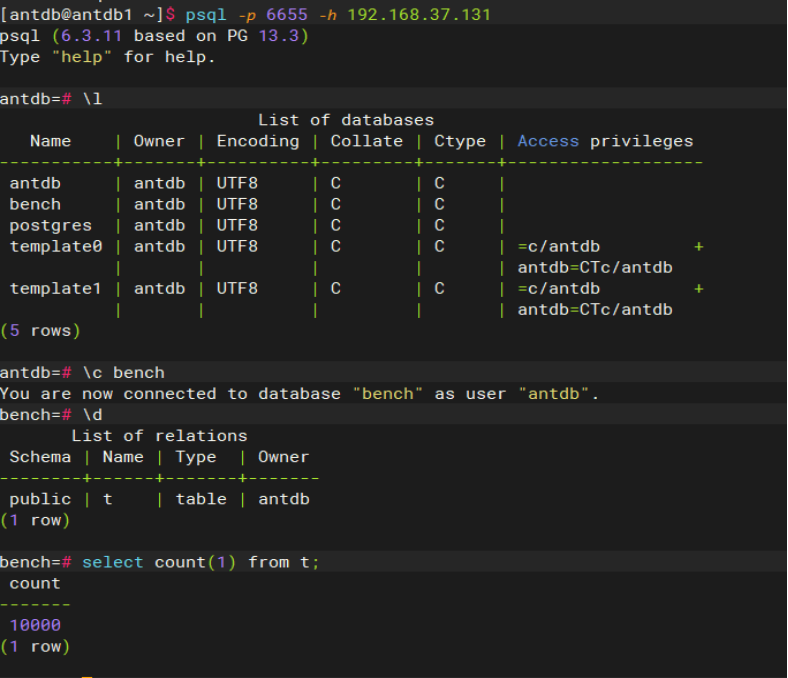Click the count result 10000
Screen dimensions: 788x678
click(35, 625)
